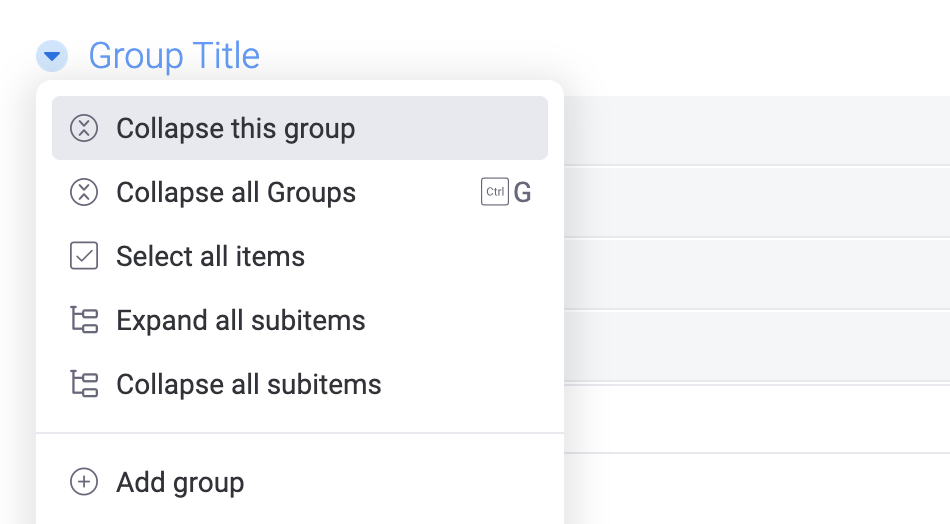Choose the Select all items text label
Image resolution: width=950 pixels, height=524 pixels.
tap(210, 257)
